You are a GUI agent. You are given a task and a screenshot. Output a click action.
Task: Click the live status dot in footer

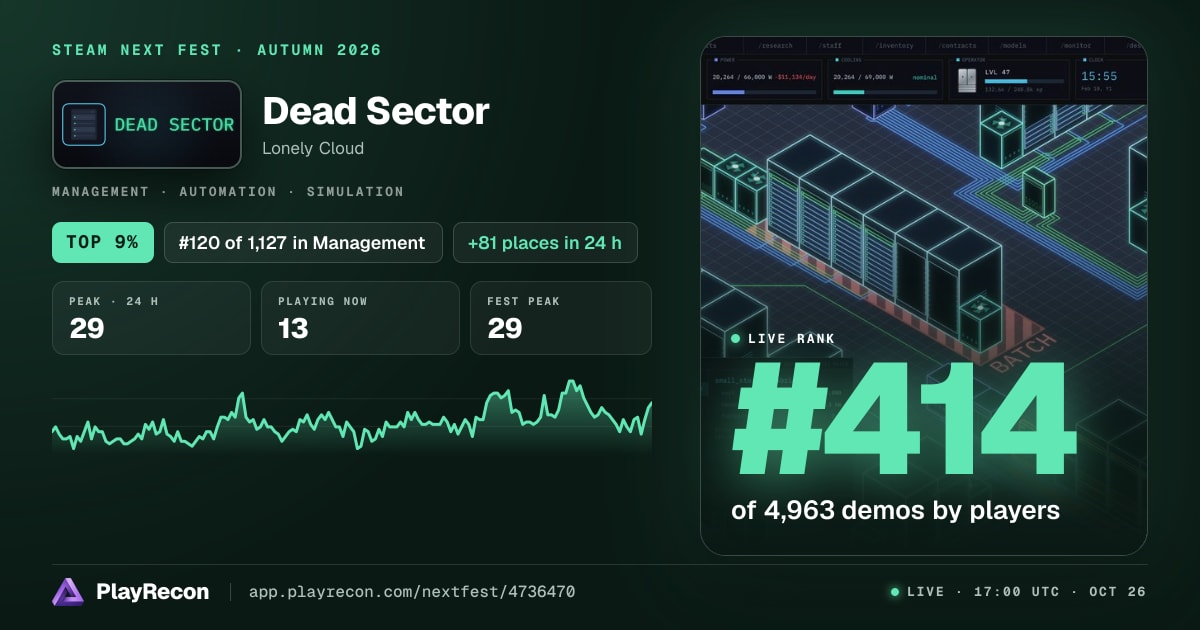(895, 592)
